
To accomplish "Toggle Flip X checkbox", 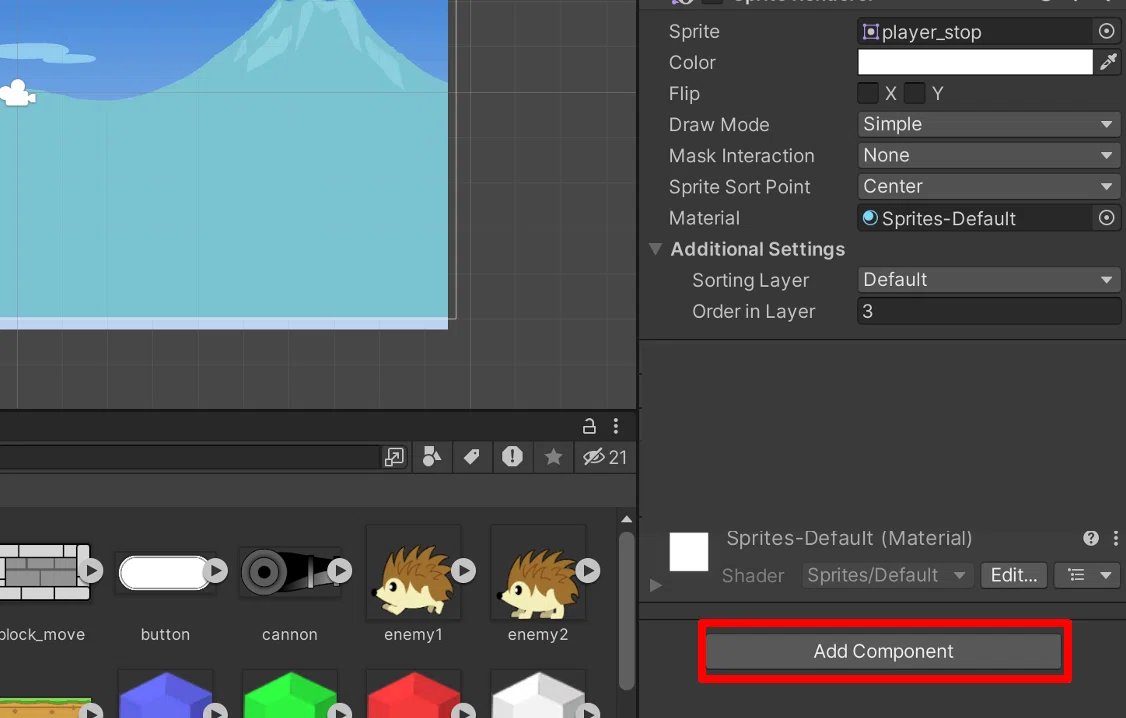I will point(867,93).
